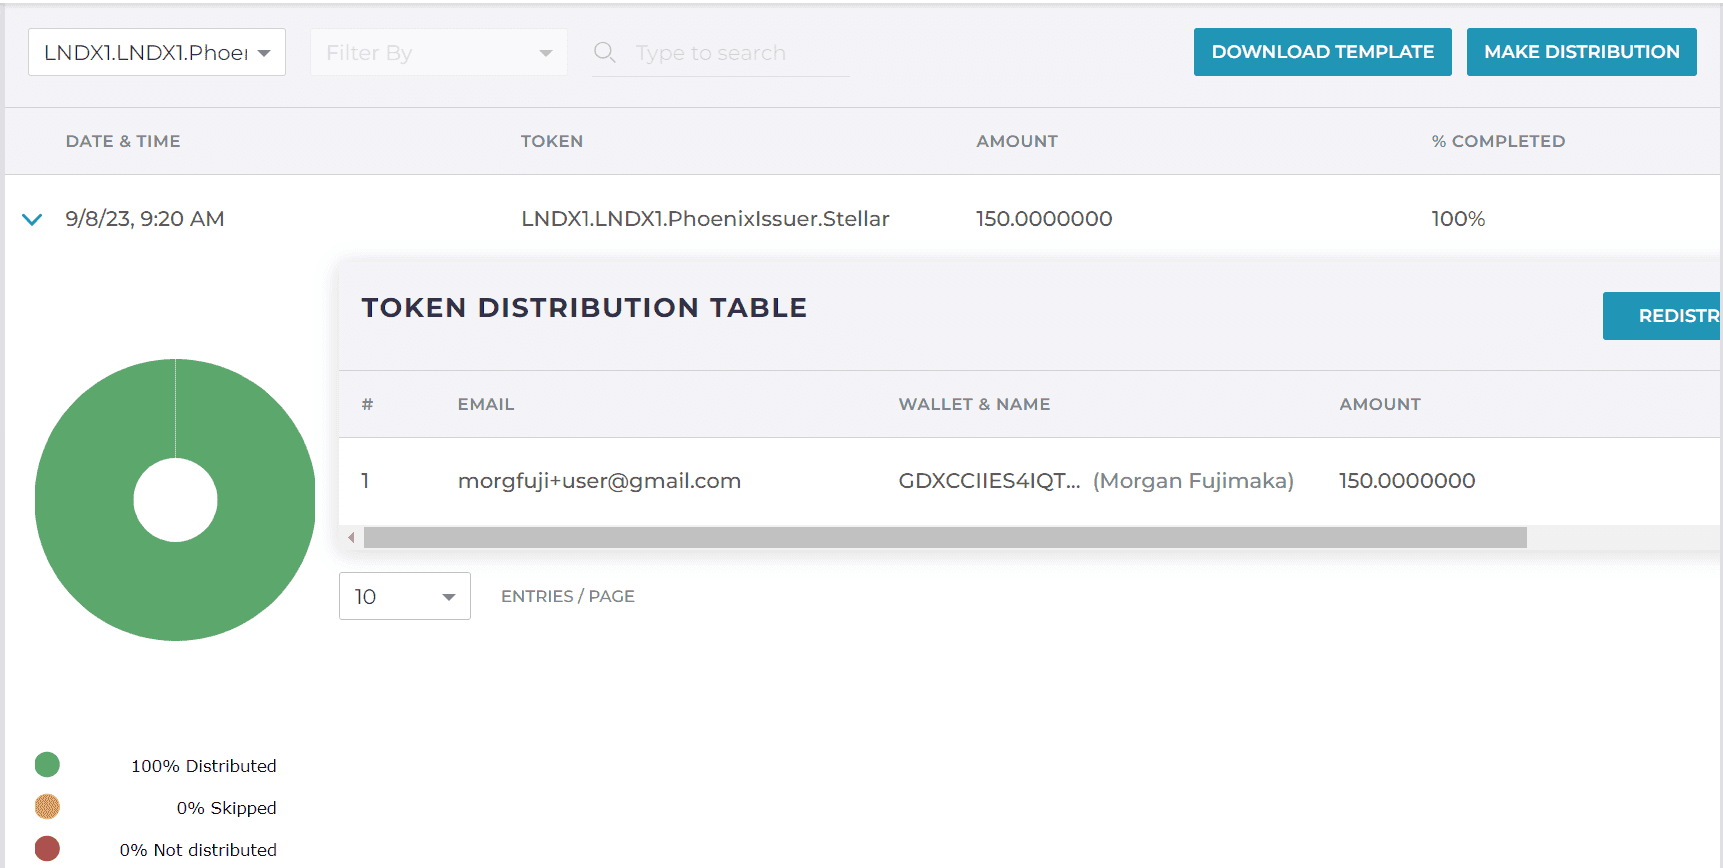Select the morgfuji+user@gmail.com email cell
The height and width of the screenshot is (868, 1723).
tap(599, 481)
